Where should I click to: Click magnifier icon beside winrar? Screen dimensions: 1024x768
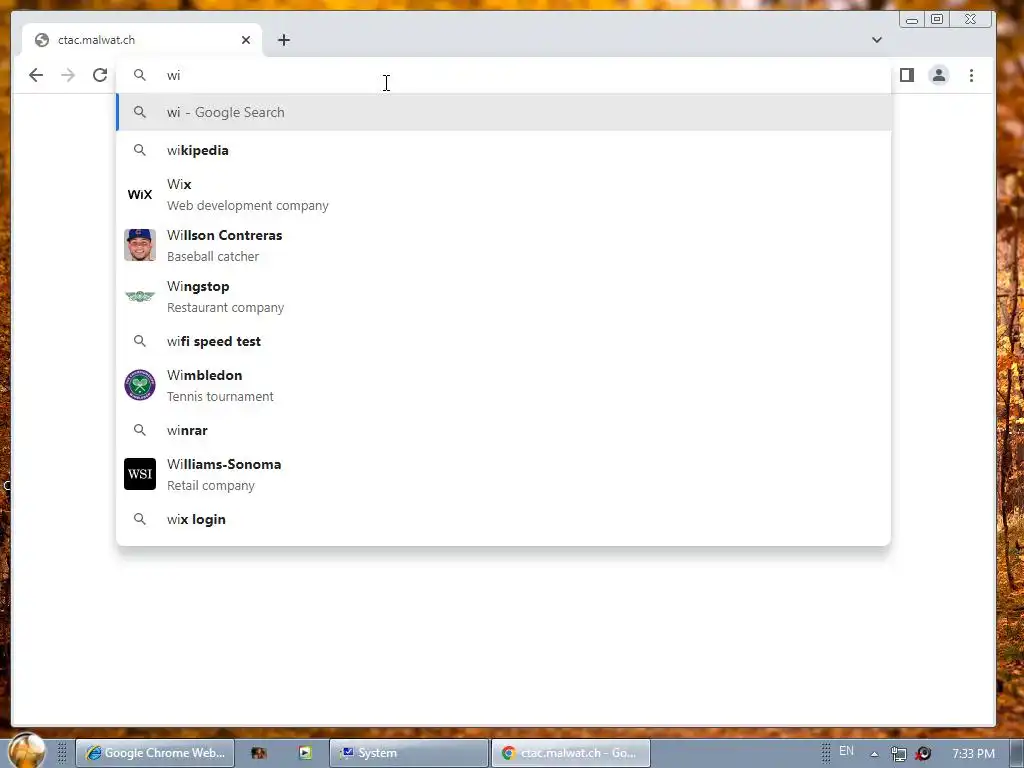(x=140, y=430)
